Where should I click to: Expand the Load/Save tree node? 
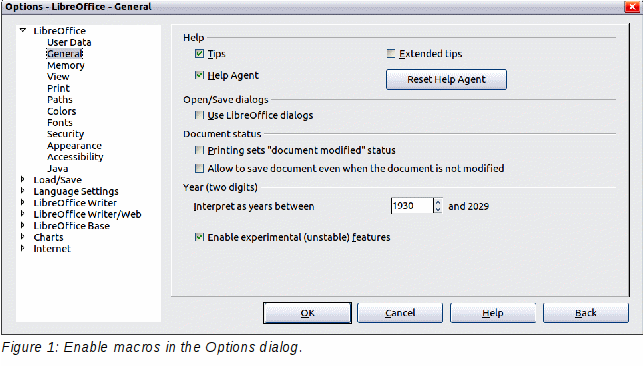coord(23,180)
